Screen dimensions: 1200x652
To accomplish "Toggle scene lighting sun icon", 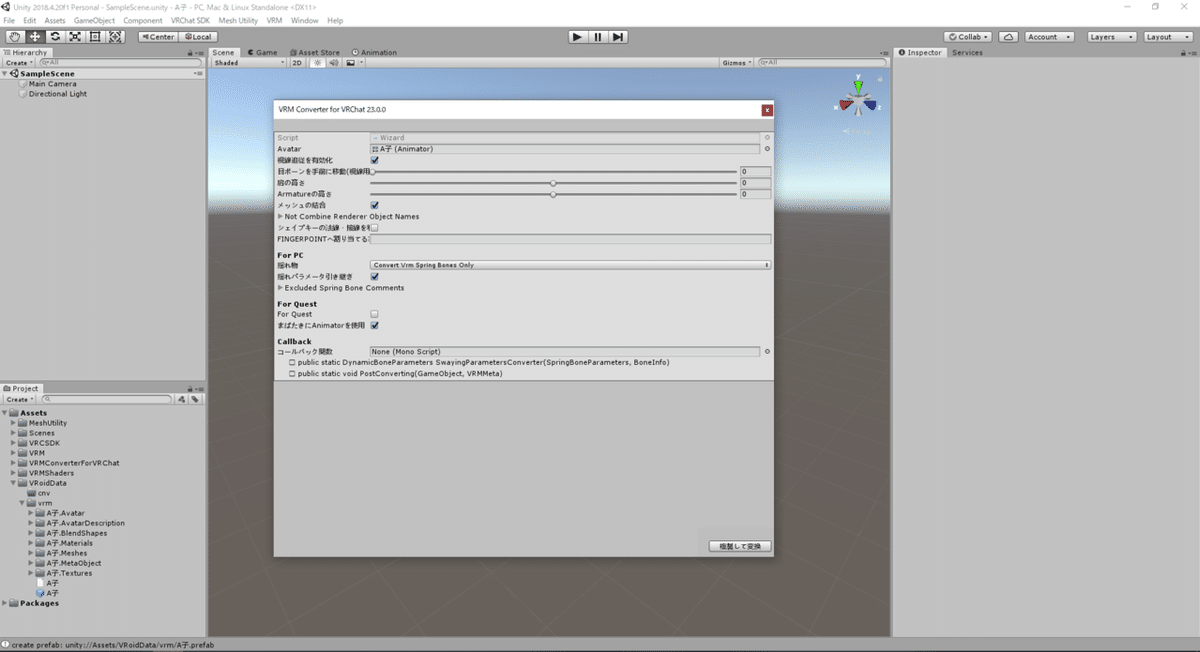I will tap(318, 62).
